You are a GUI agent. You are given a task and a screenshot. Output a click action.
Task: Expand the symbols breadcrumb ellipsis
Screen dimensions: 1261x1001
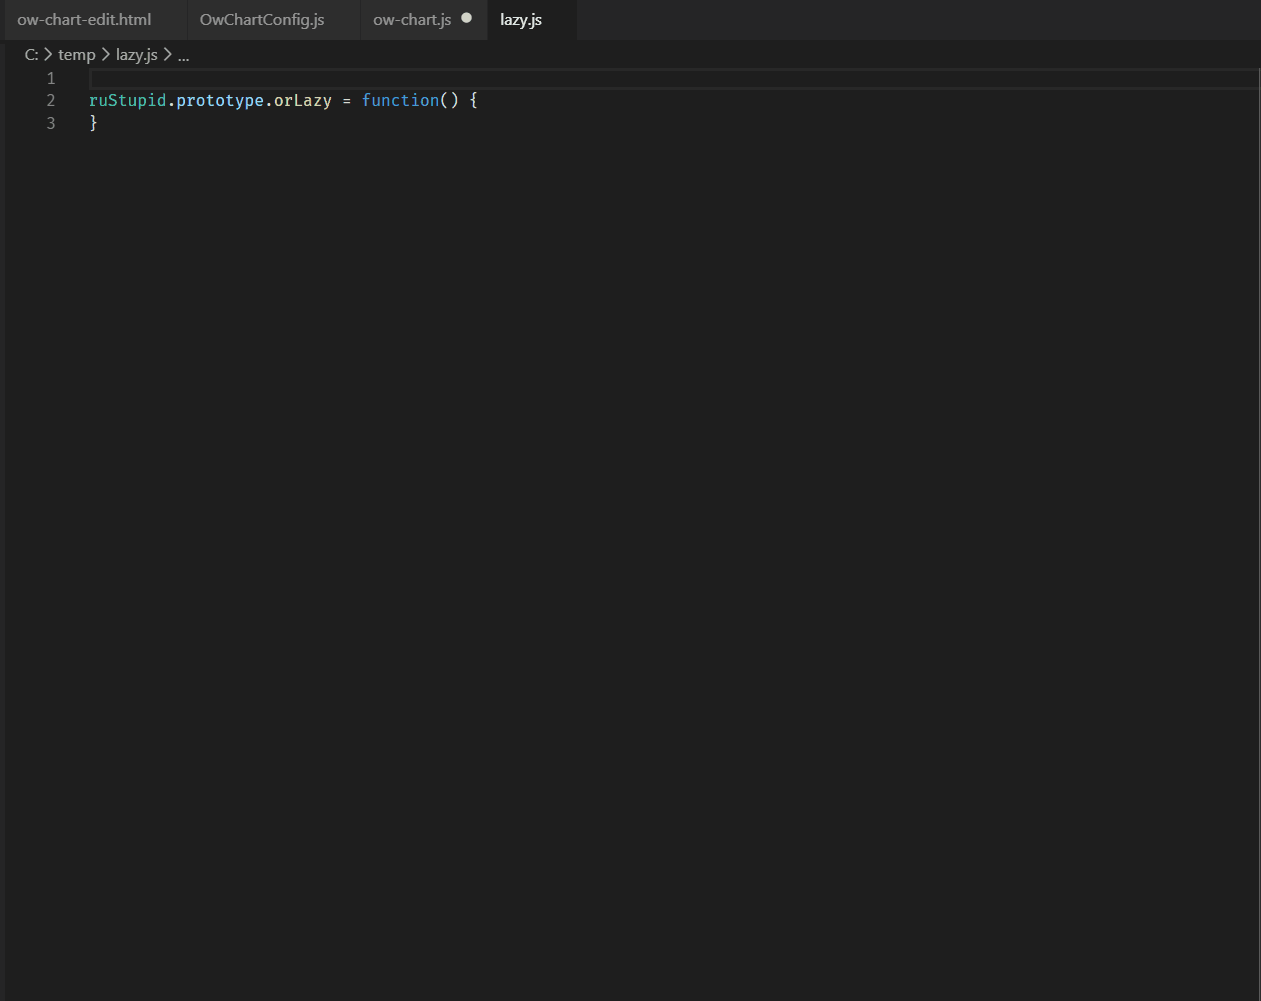(183, 55)
